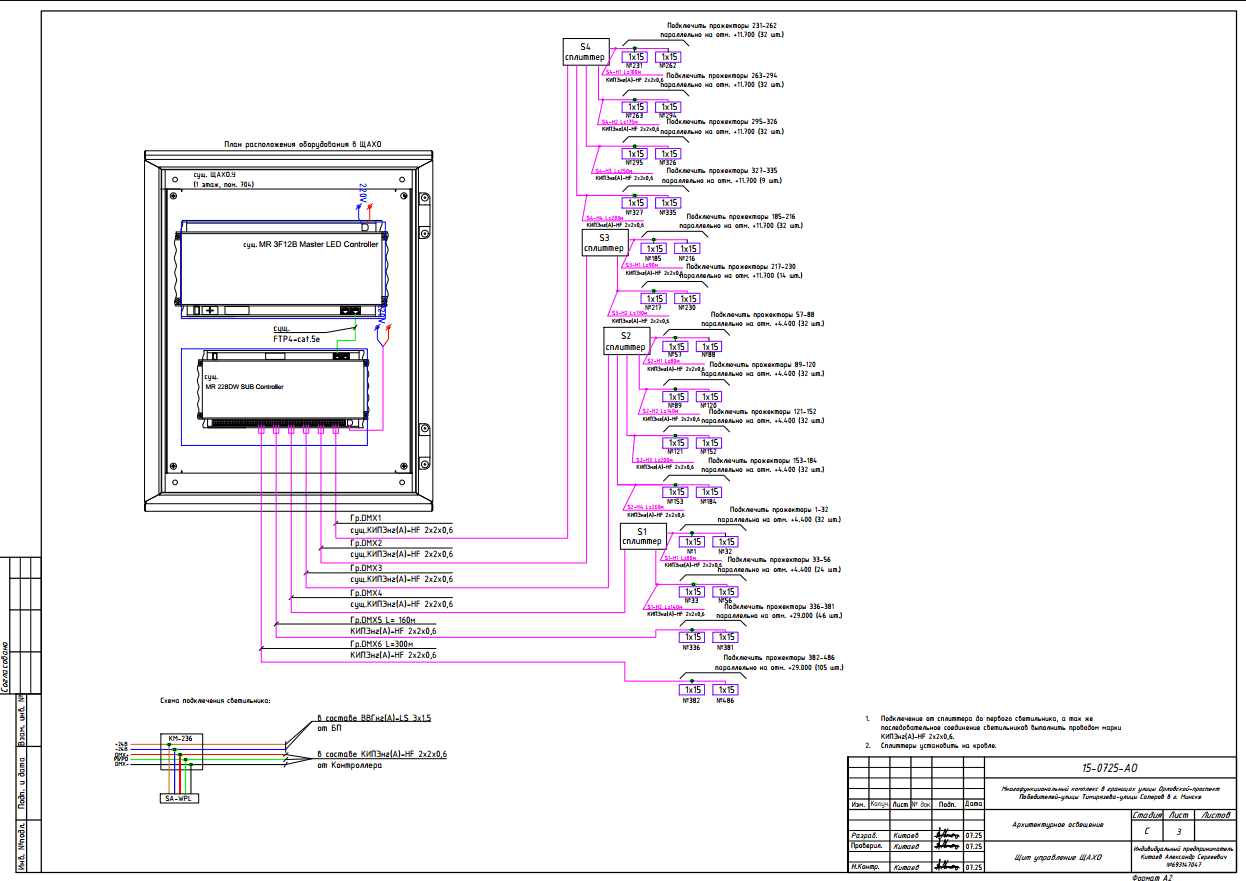
Task: Click the text 'Подключить прожекторы 57-88'
Action: click(763, 314)
